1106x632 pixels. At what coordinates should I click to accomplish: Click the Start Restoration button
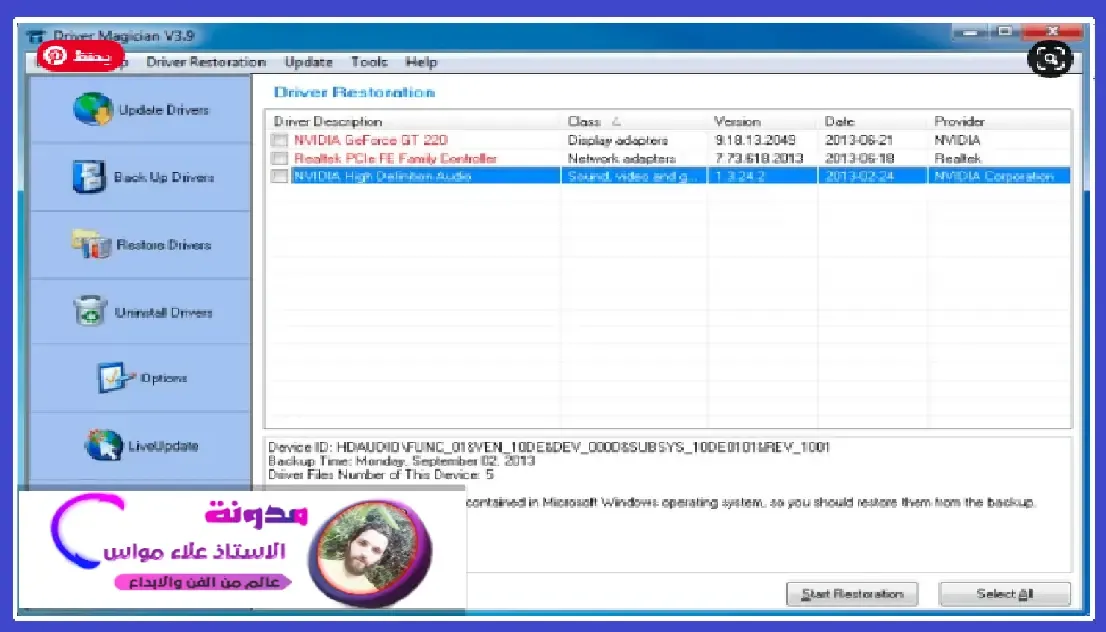pyautogui.click(x=852, y=594)
